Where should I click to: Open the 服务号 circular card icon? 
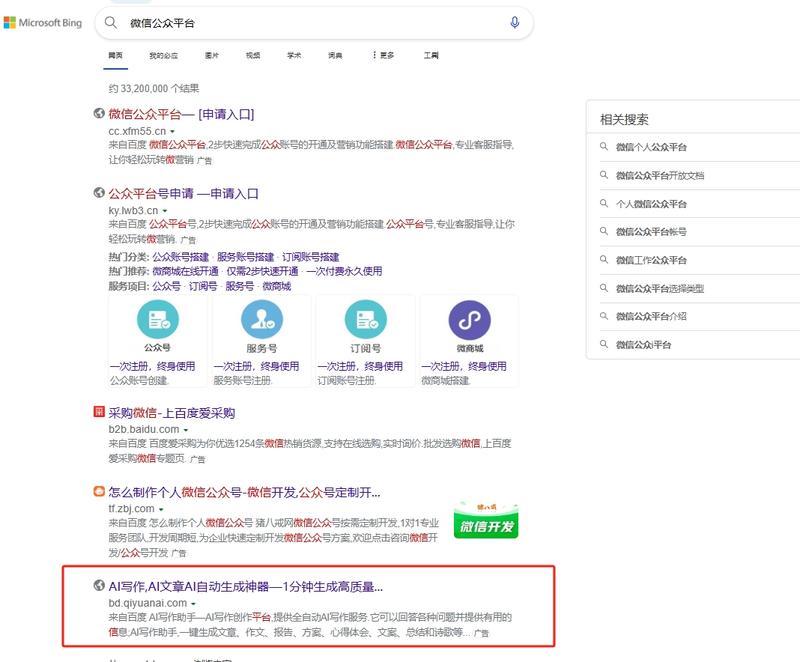(x=262, y=319)
